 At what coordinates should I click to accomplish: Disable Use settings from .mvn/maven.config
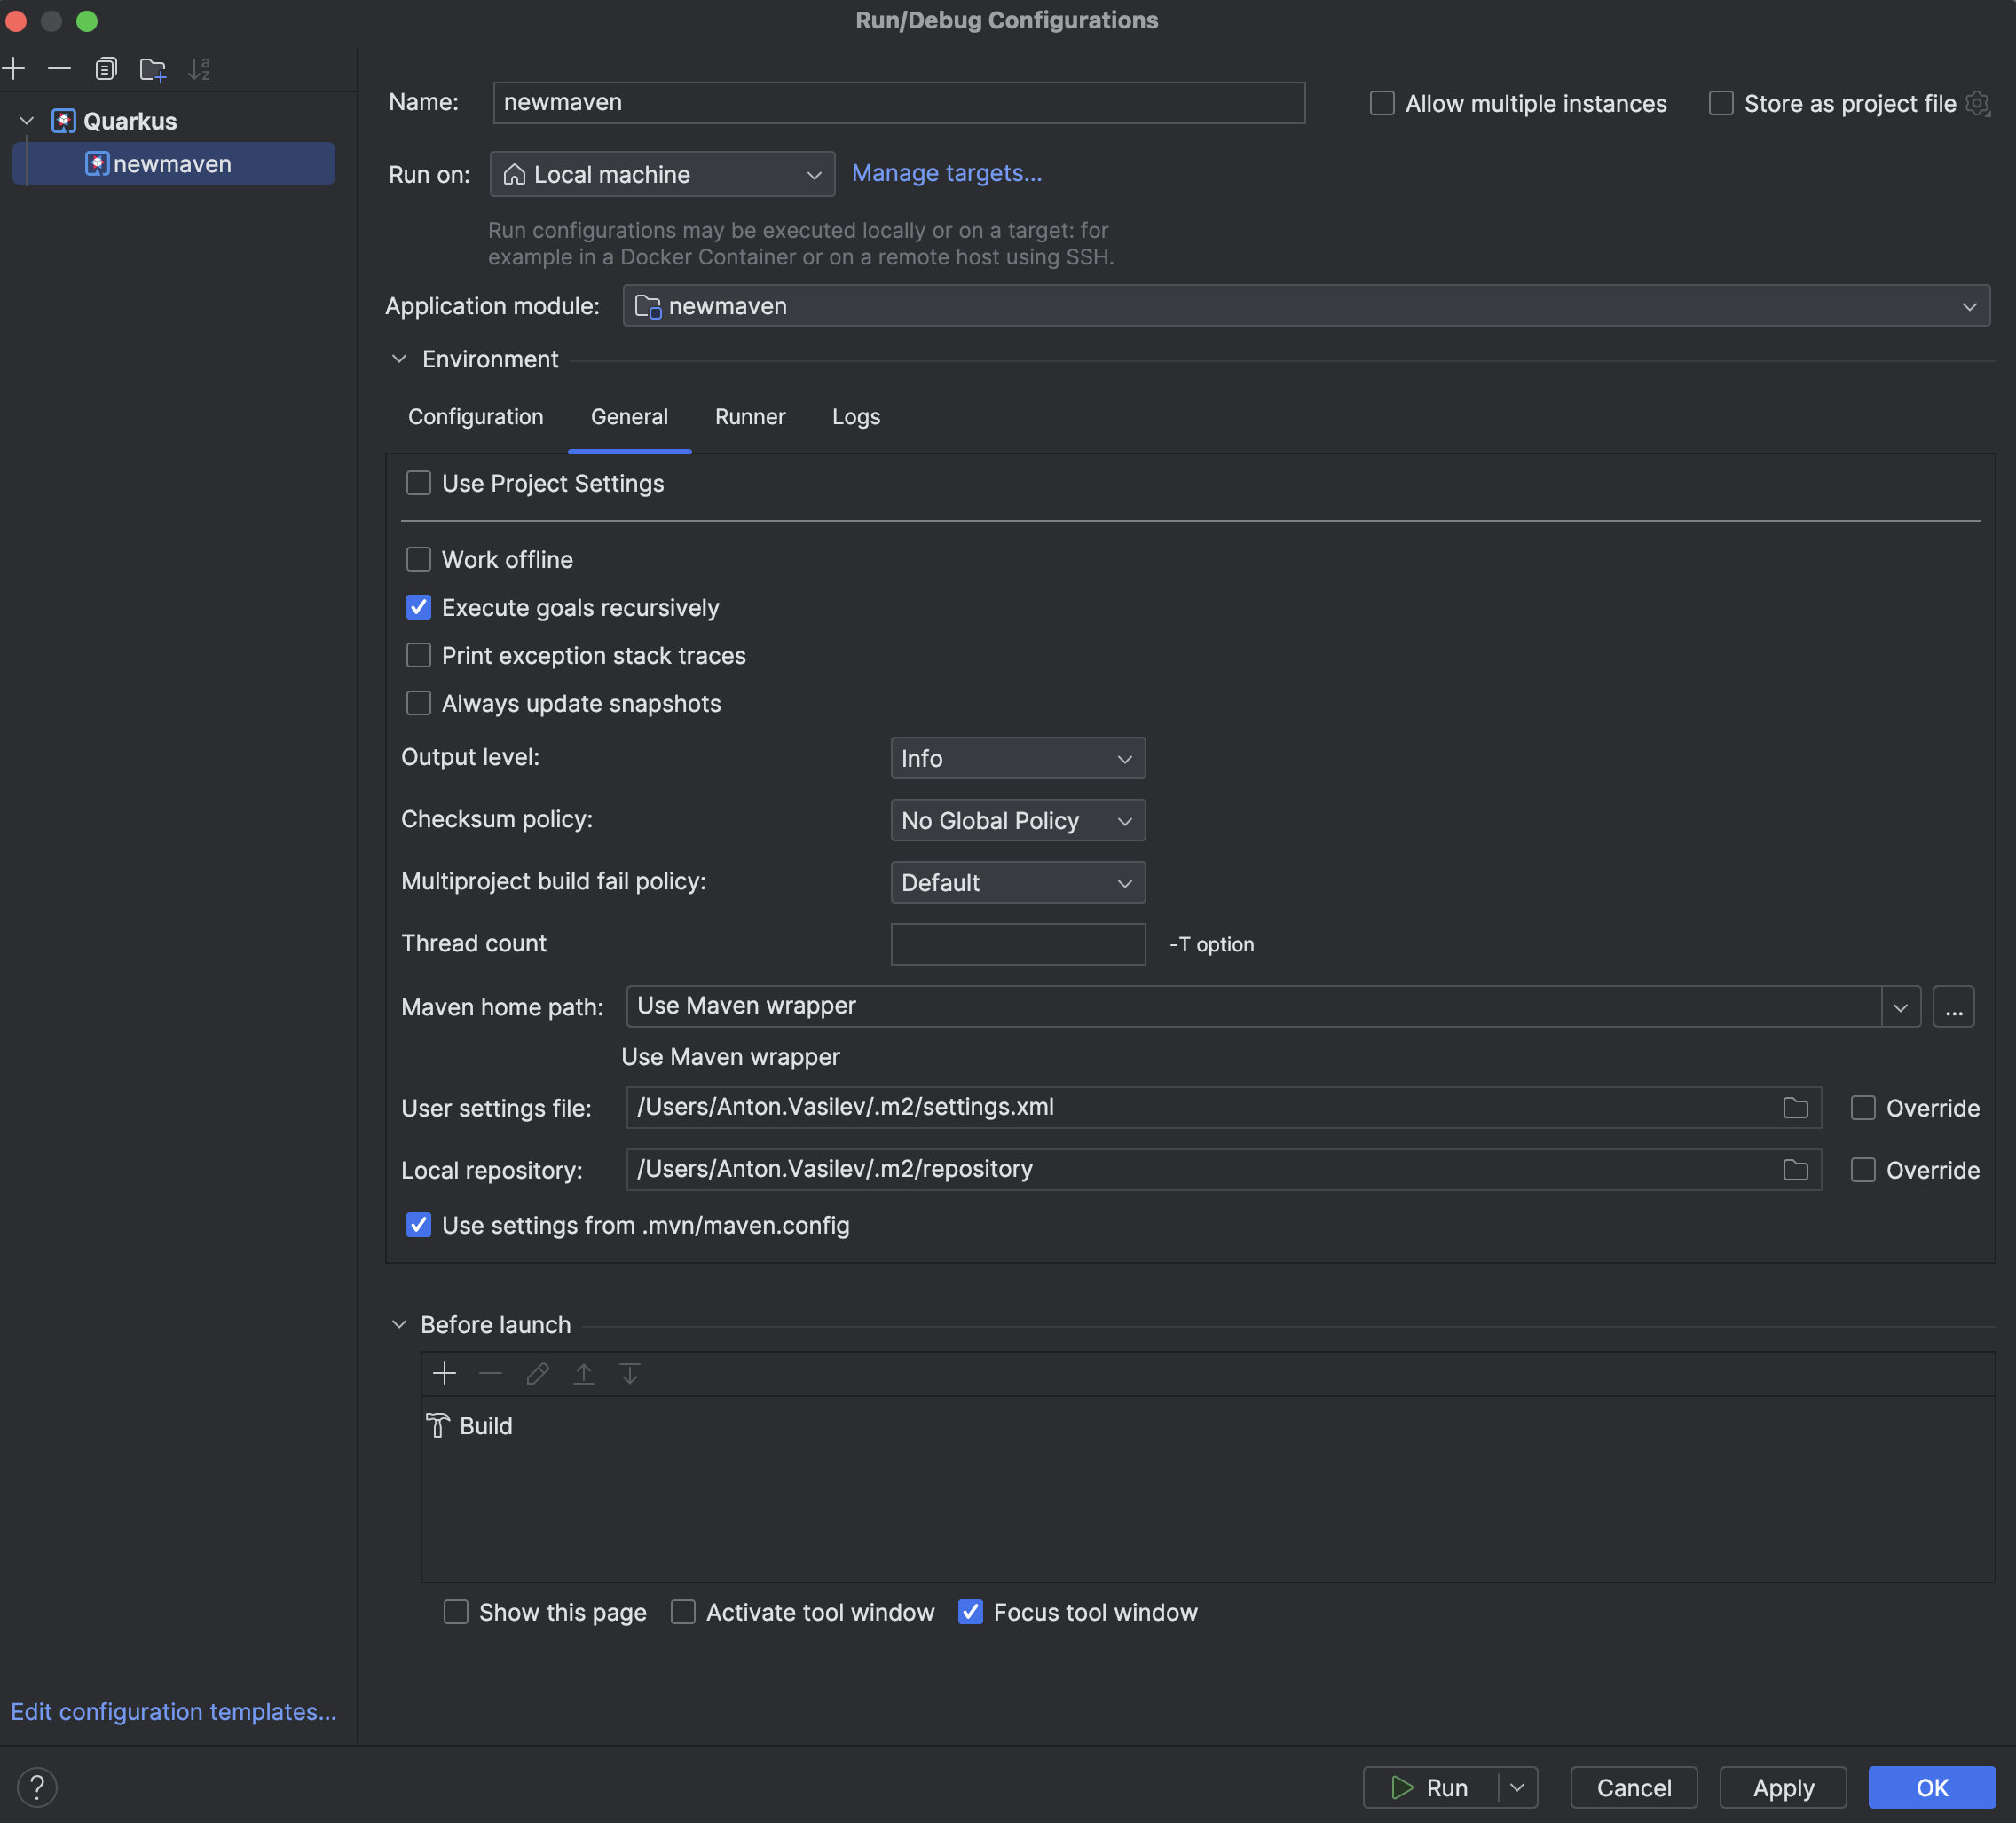pyautogui.click(x=418, y=1225)
